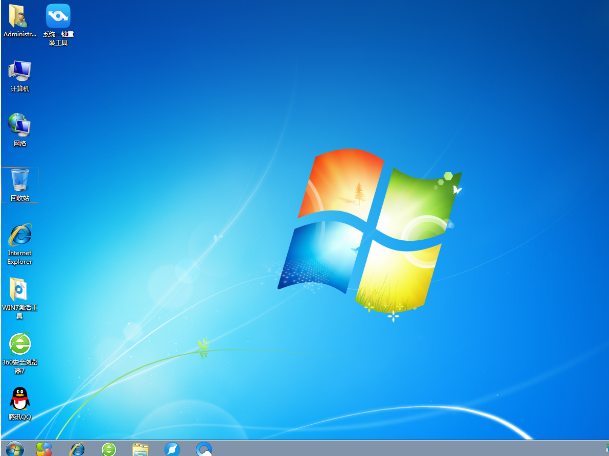Launch Internet Explorer from the taskbar
The width and height of the screenshot is (609, 456).
[x=77, y=449]
